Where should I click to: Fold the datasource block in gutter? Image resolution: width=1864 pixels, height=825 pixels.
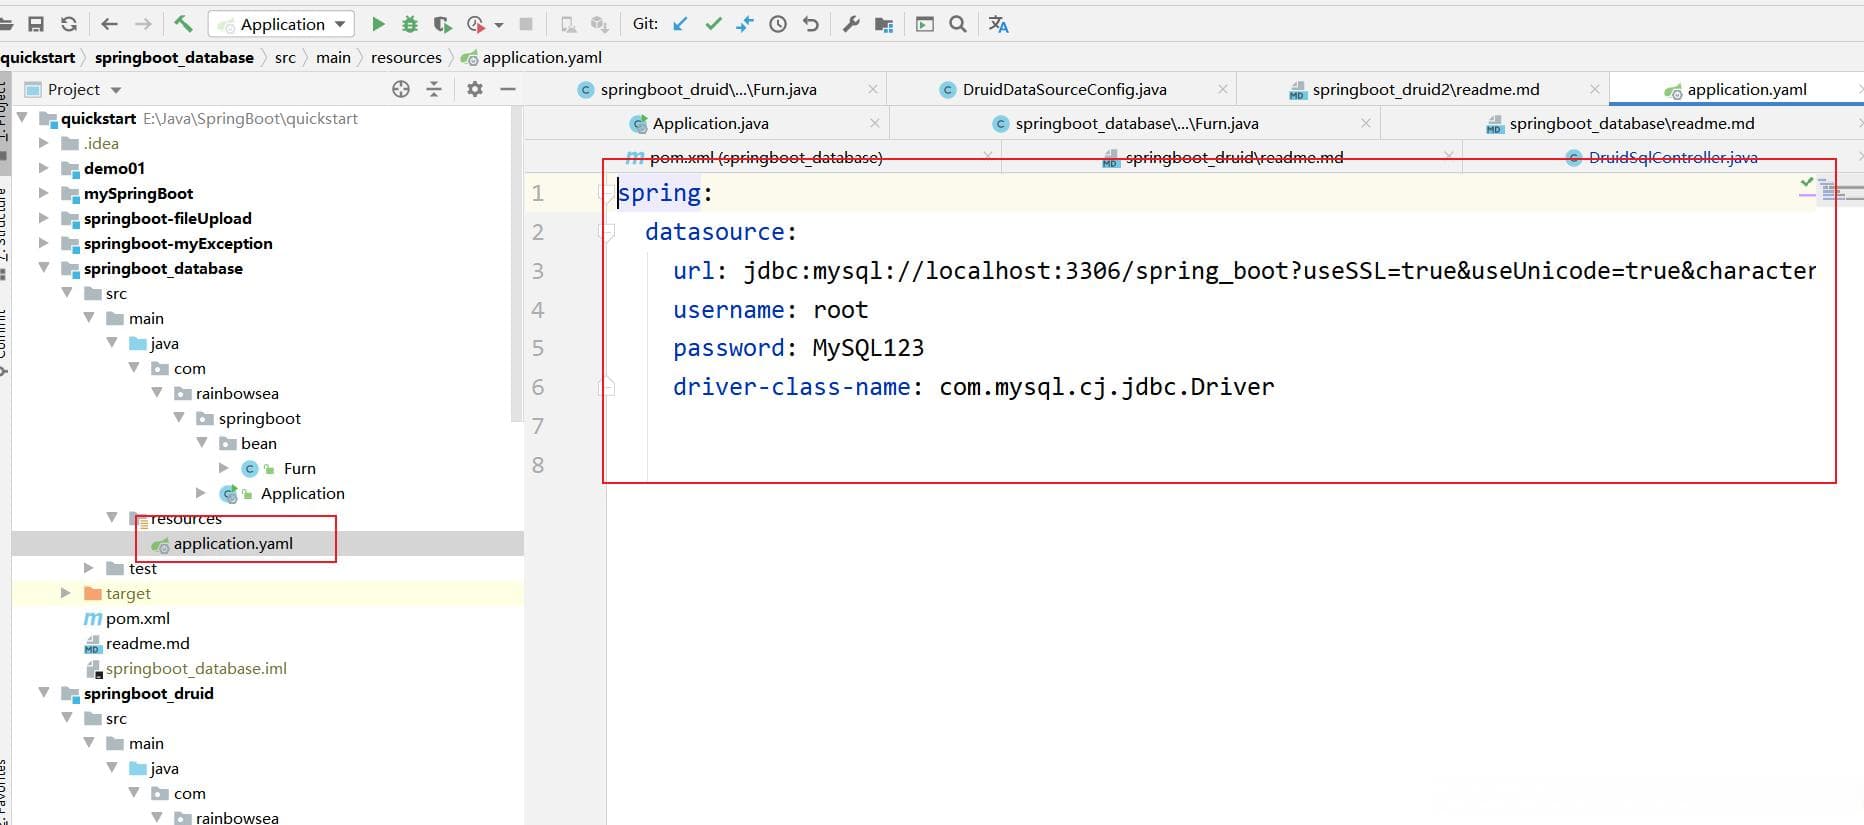tap(606, 232)
